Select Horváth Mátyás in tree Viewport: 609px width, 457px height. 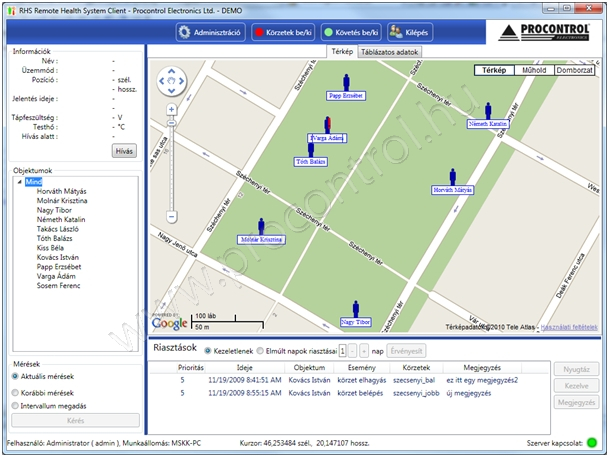[x=61, y=191]
